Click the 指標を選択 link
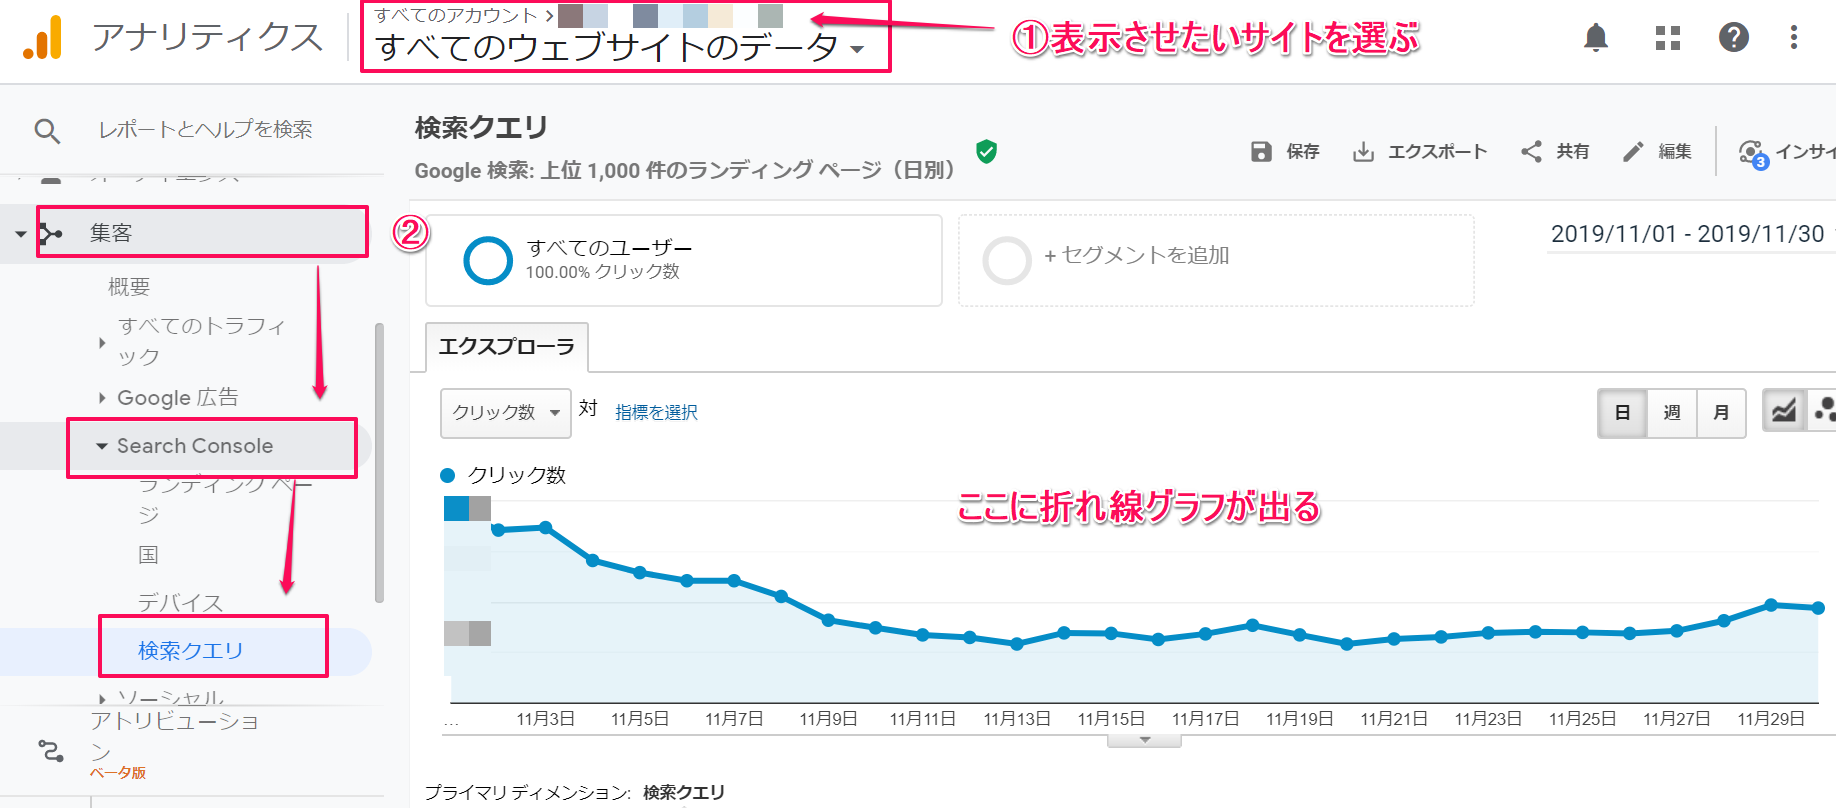Viewport: 1836px width, 808px height. (x=656, y=412)
